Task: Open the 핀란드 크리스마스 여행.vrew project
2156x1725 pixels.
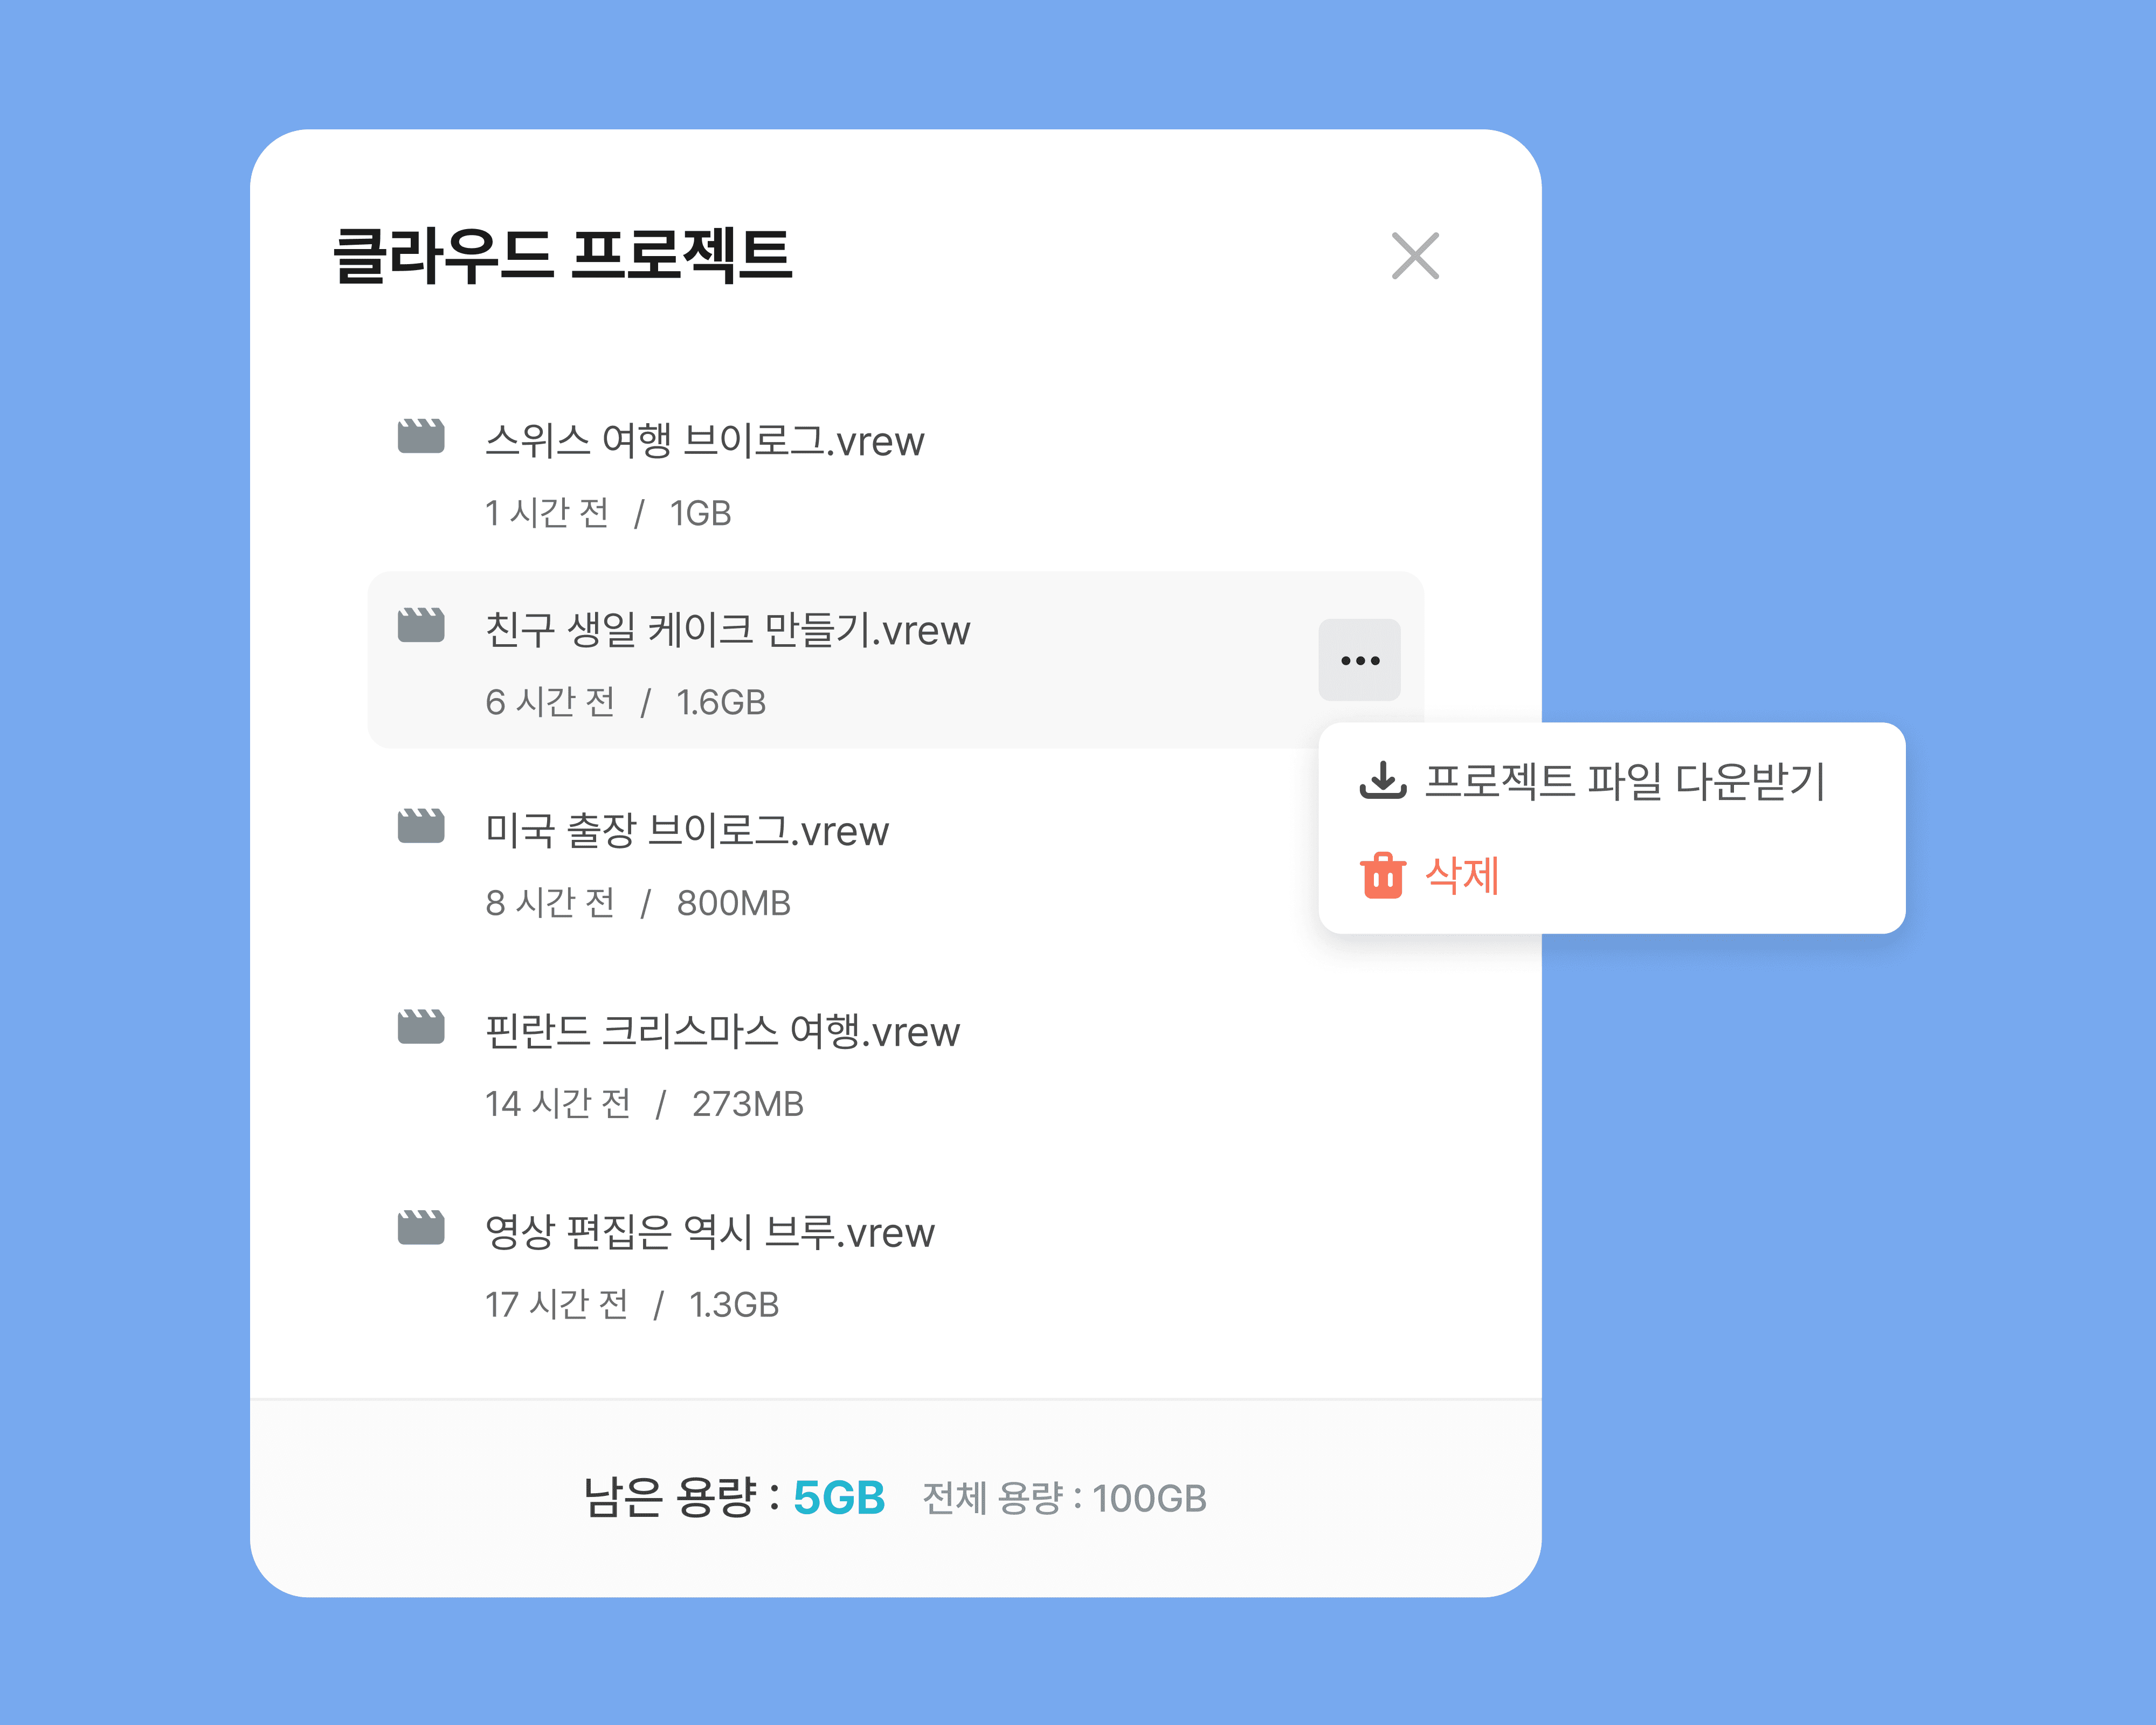Action: coord(722,1032)
